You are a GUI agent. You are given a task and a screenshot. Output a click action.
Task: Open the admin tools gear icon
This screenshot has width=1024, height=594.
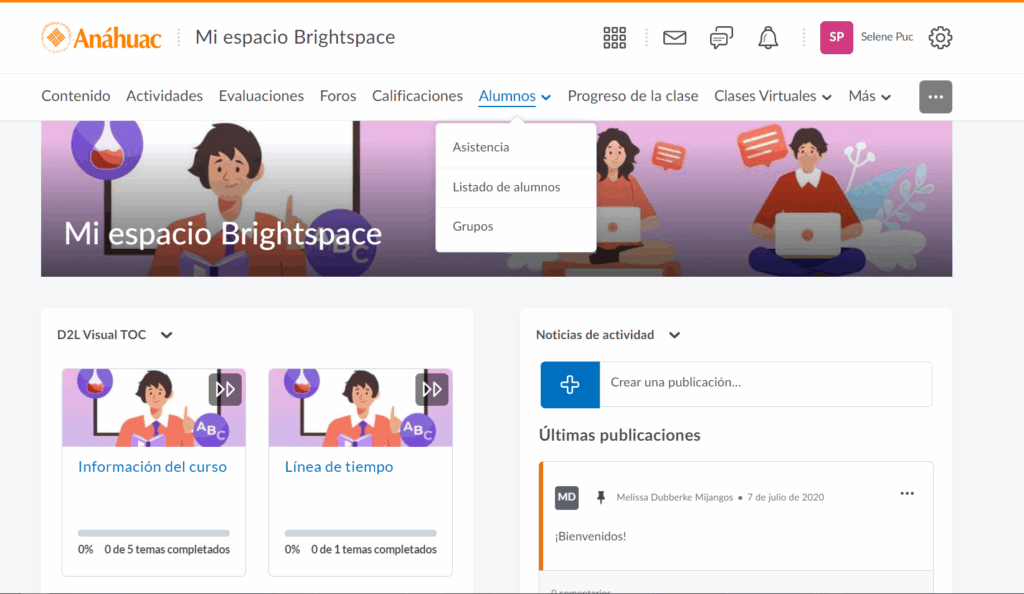pos(940,38)
